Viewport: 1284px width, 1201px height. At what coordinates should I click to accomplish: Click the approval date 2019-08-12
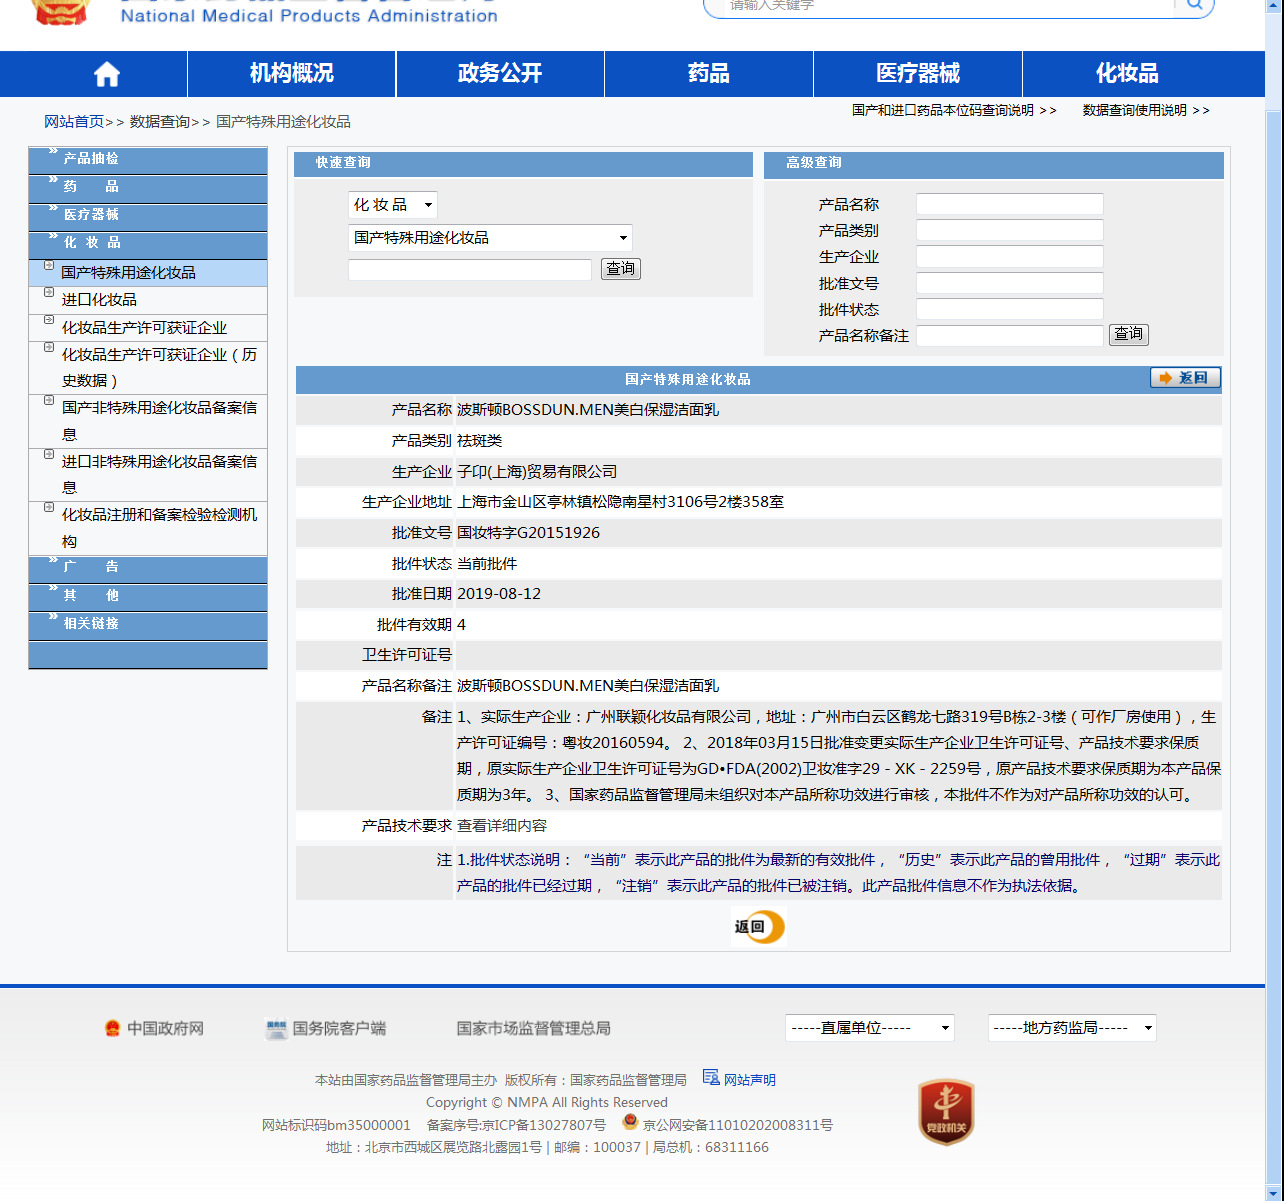(499, 594)
